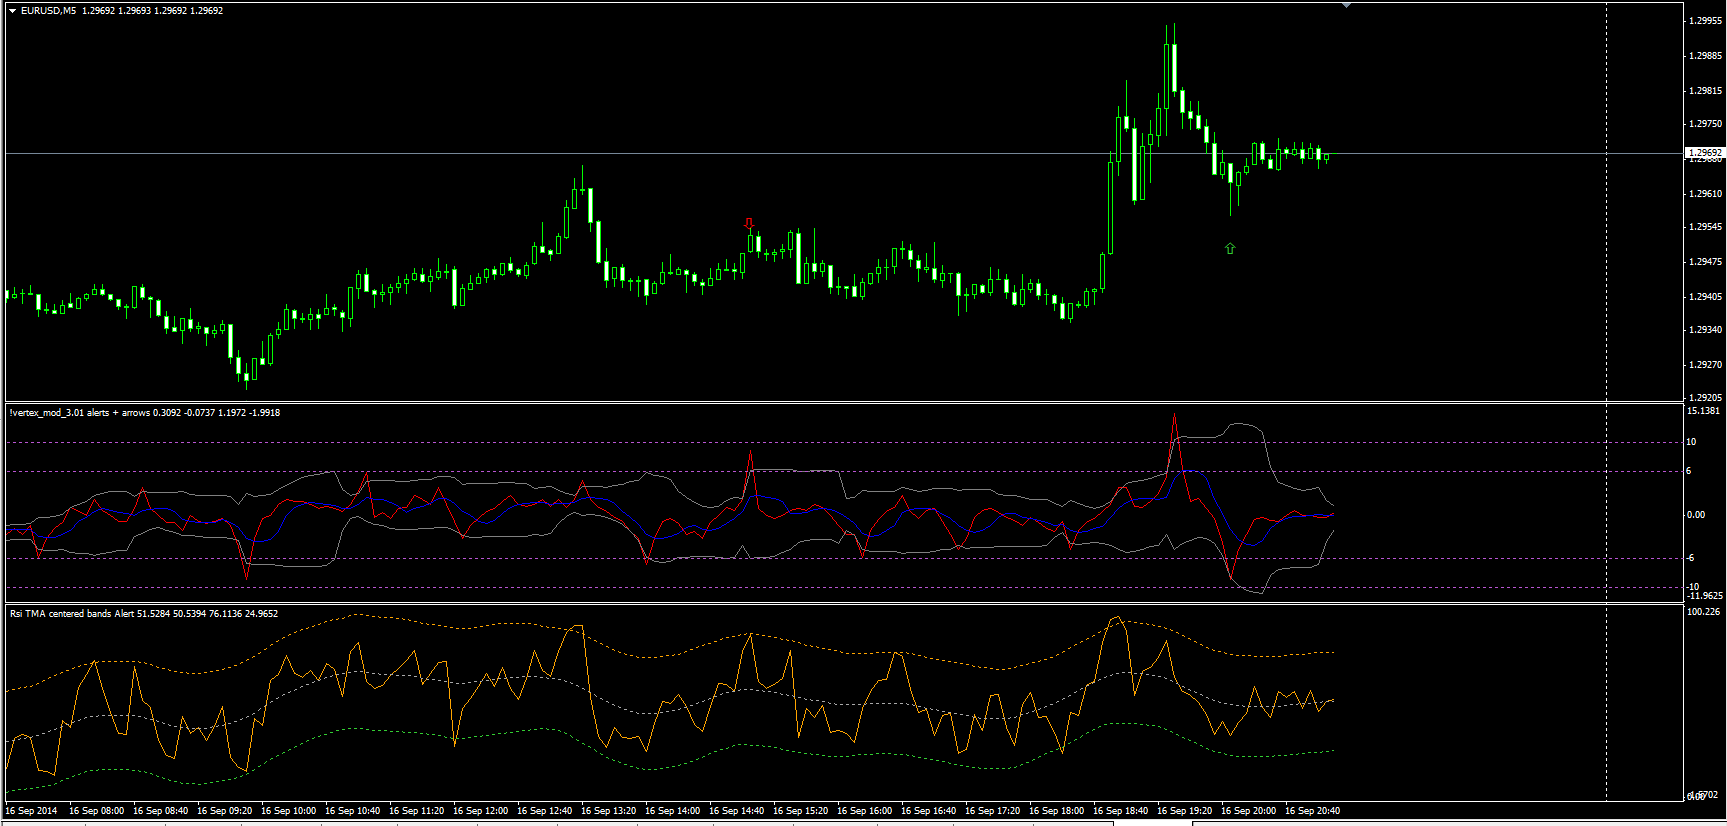
Task: Click the 16 Sep 09:20 time label
Action: coord(225,811)
